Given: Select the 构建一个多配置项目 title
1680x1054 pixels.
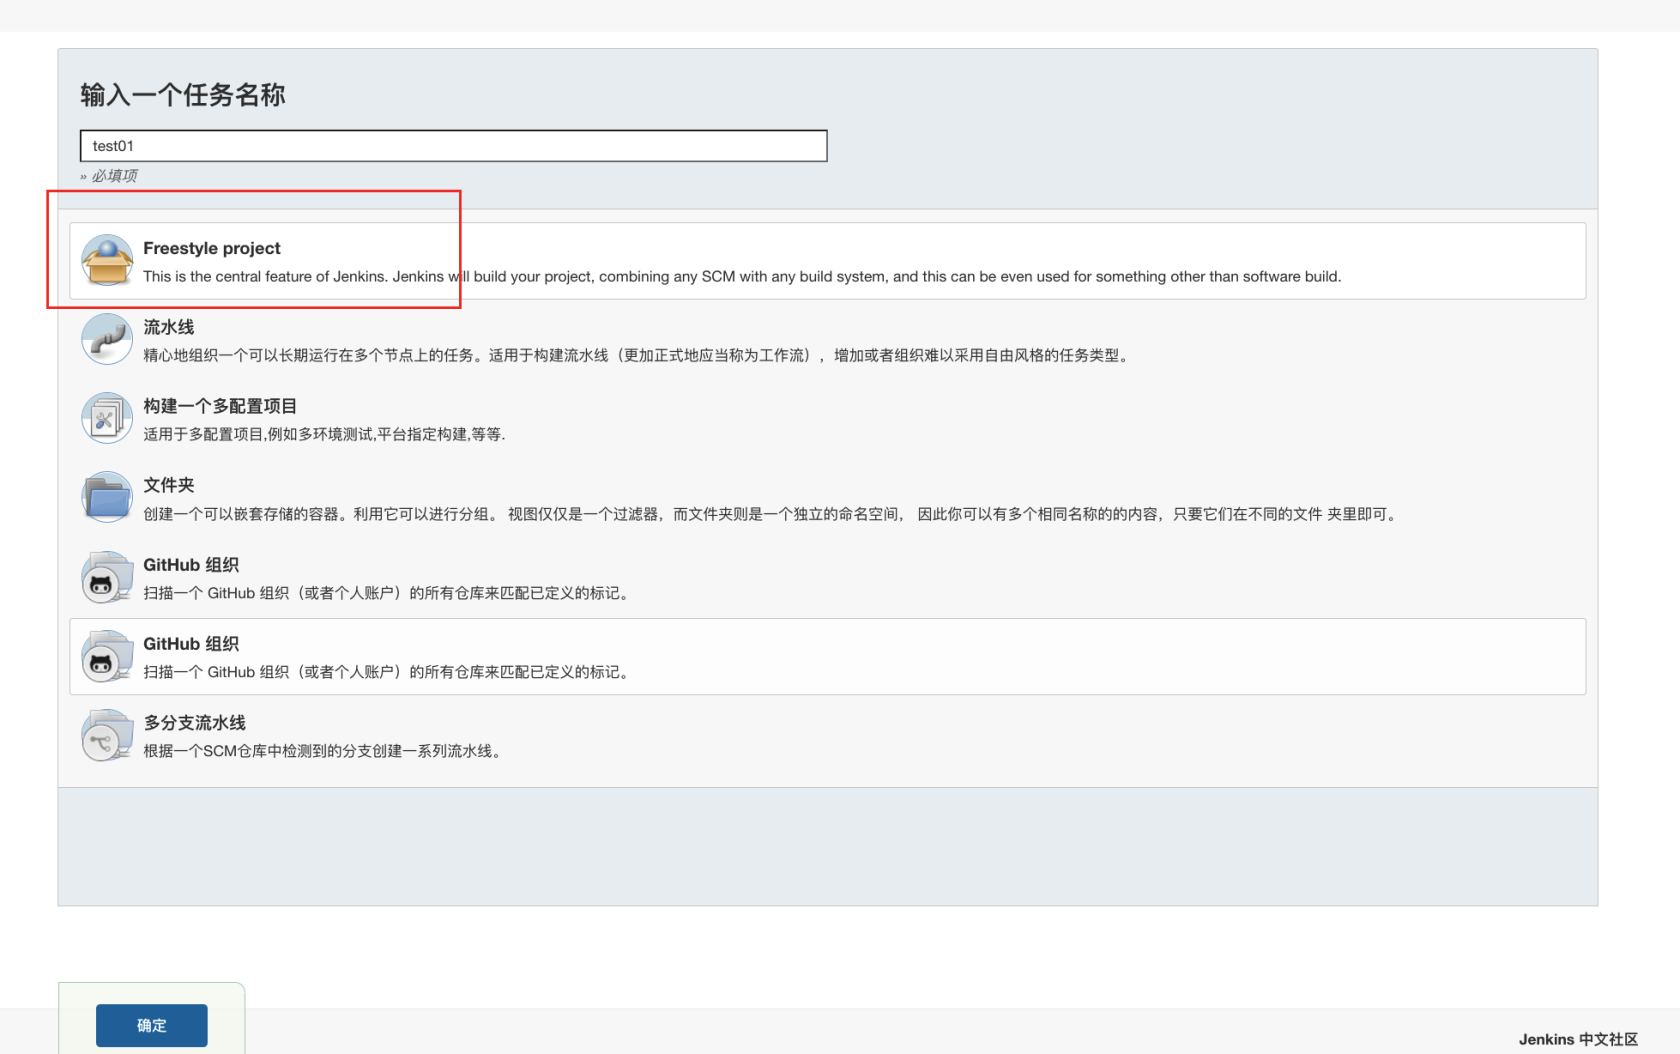Looking at the screenshot, I should 220,406.
